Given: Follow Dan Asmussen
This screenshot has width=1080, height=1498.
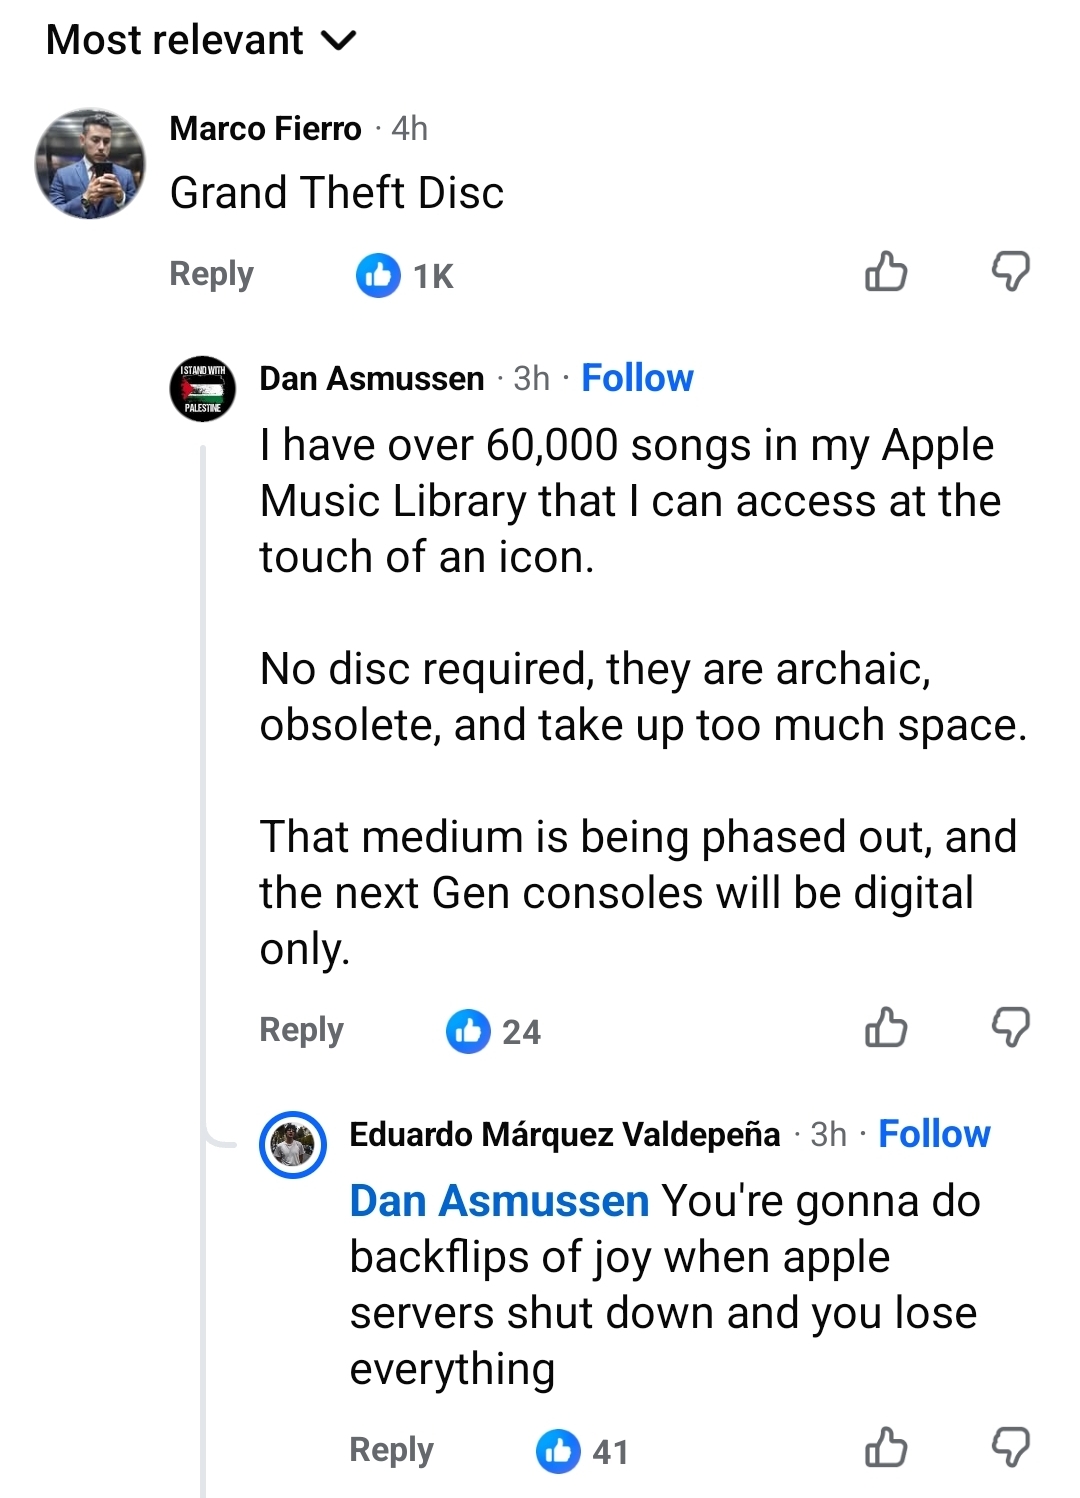Looking at the screenshot, I should 637,378.
